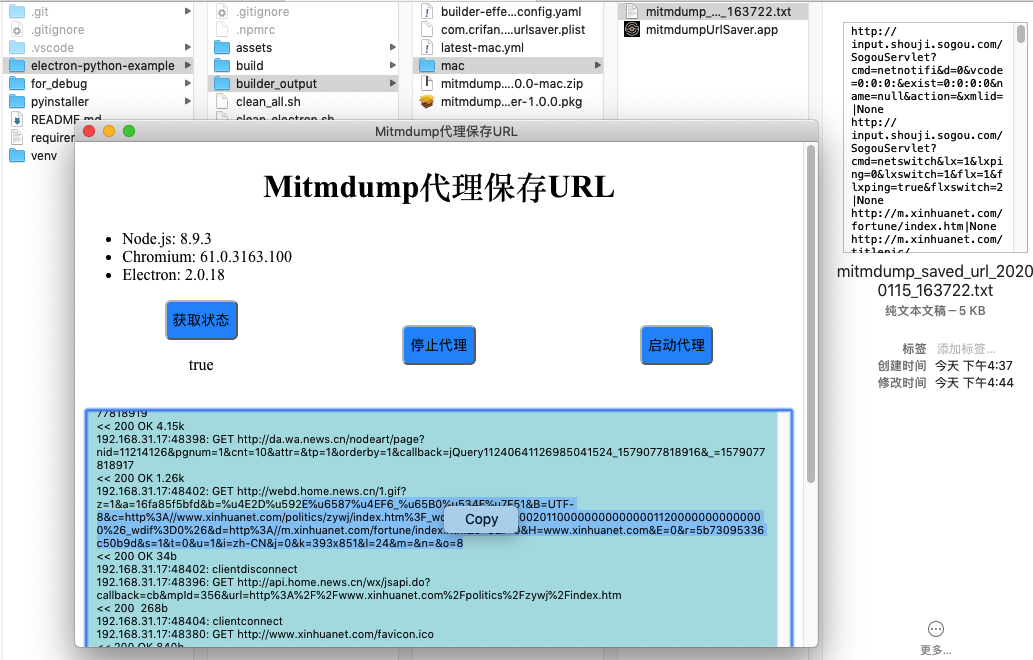Click the 获取状态 button
1033x660 pixels.
coord(201,320)
